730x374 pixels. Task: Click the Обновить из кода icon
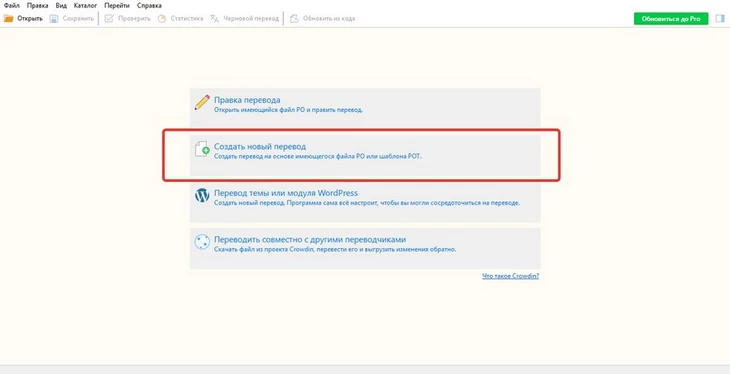[294, 19]
